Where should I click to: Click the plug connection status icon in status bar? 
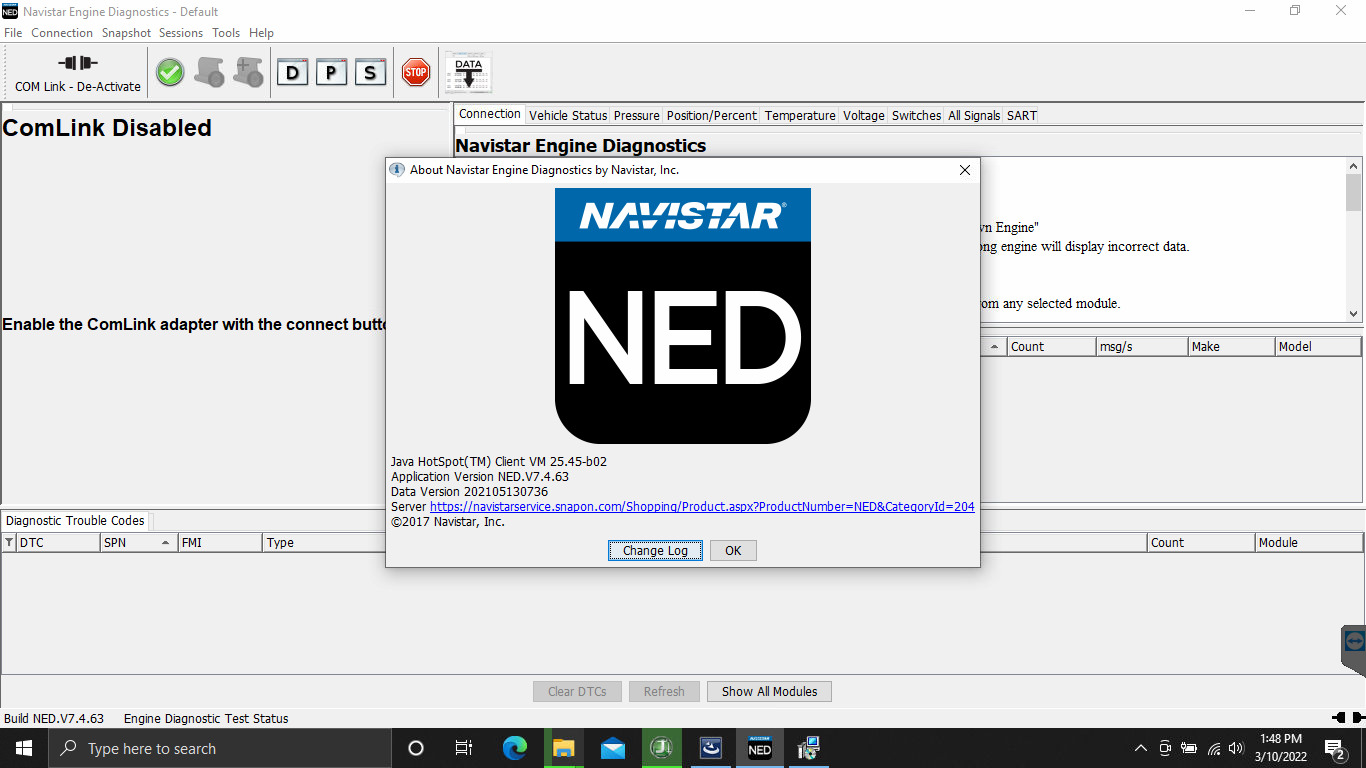1347,718
